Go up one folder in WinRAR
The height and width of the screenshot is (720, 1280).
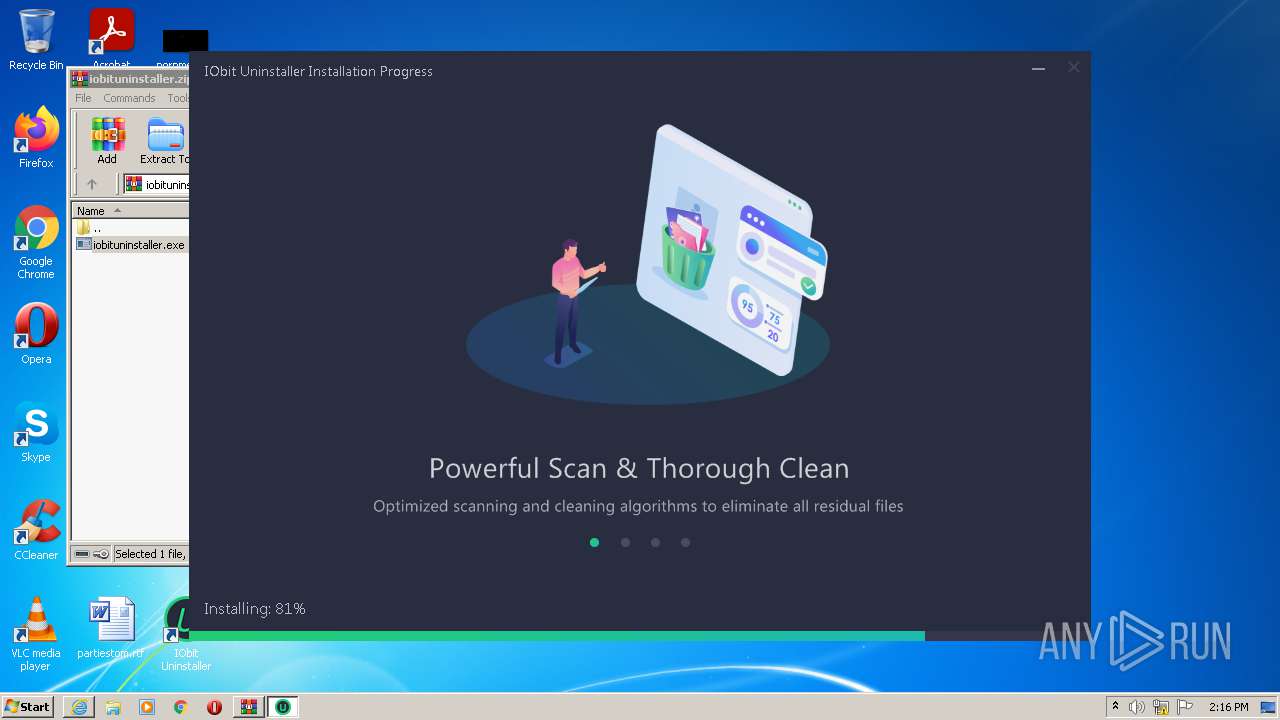[92, 184]
